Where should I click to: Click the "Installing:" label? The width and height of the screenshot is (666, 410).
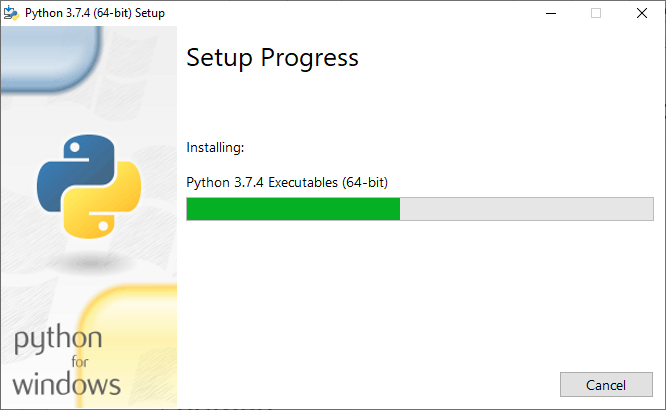click(x=215, y=148)
